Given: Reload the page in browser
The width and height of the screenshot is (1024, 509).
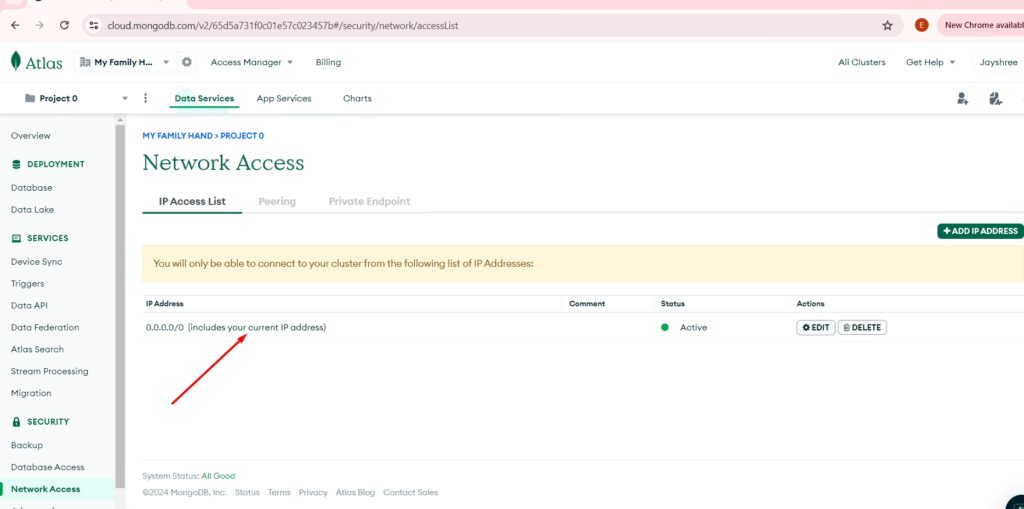Looking at the screenshot, I should coord(64,25).
